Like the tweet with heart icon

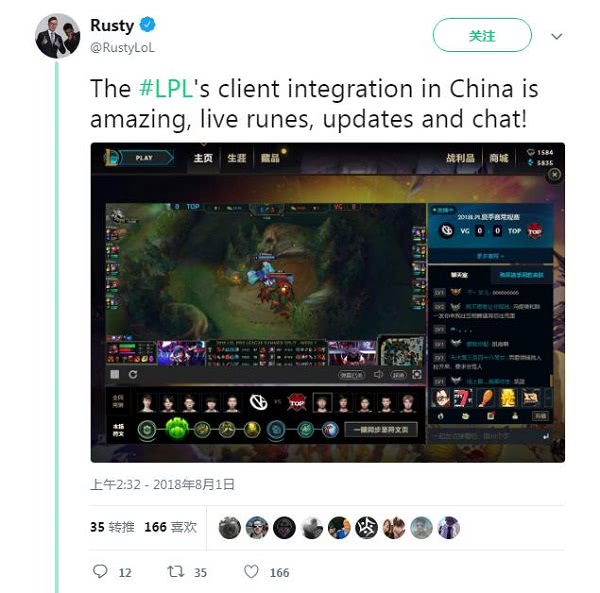click(251, 572)
